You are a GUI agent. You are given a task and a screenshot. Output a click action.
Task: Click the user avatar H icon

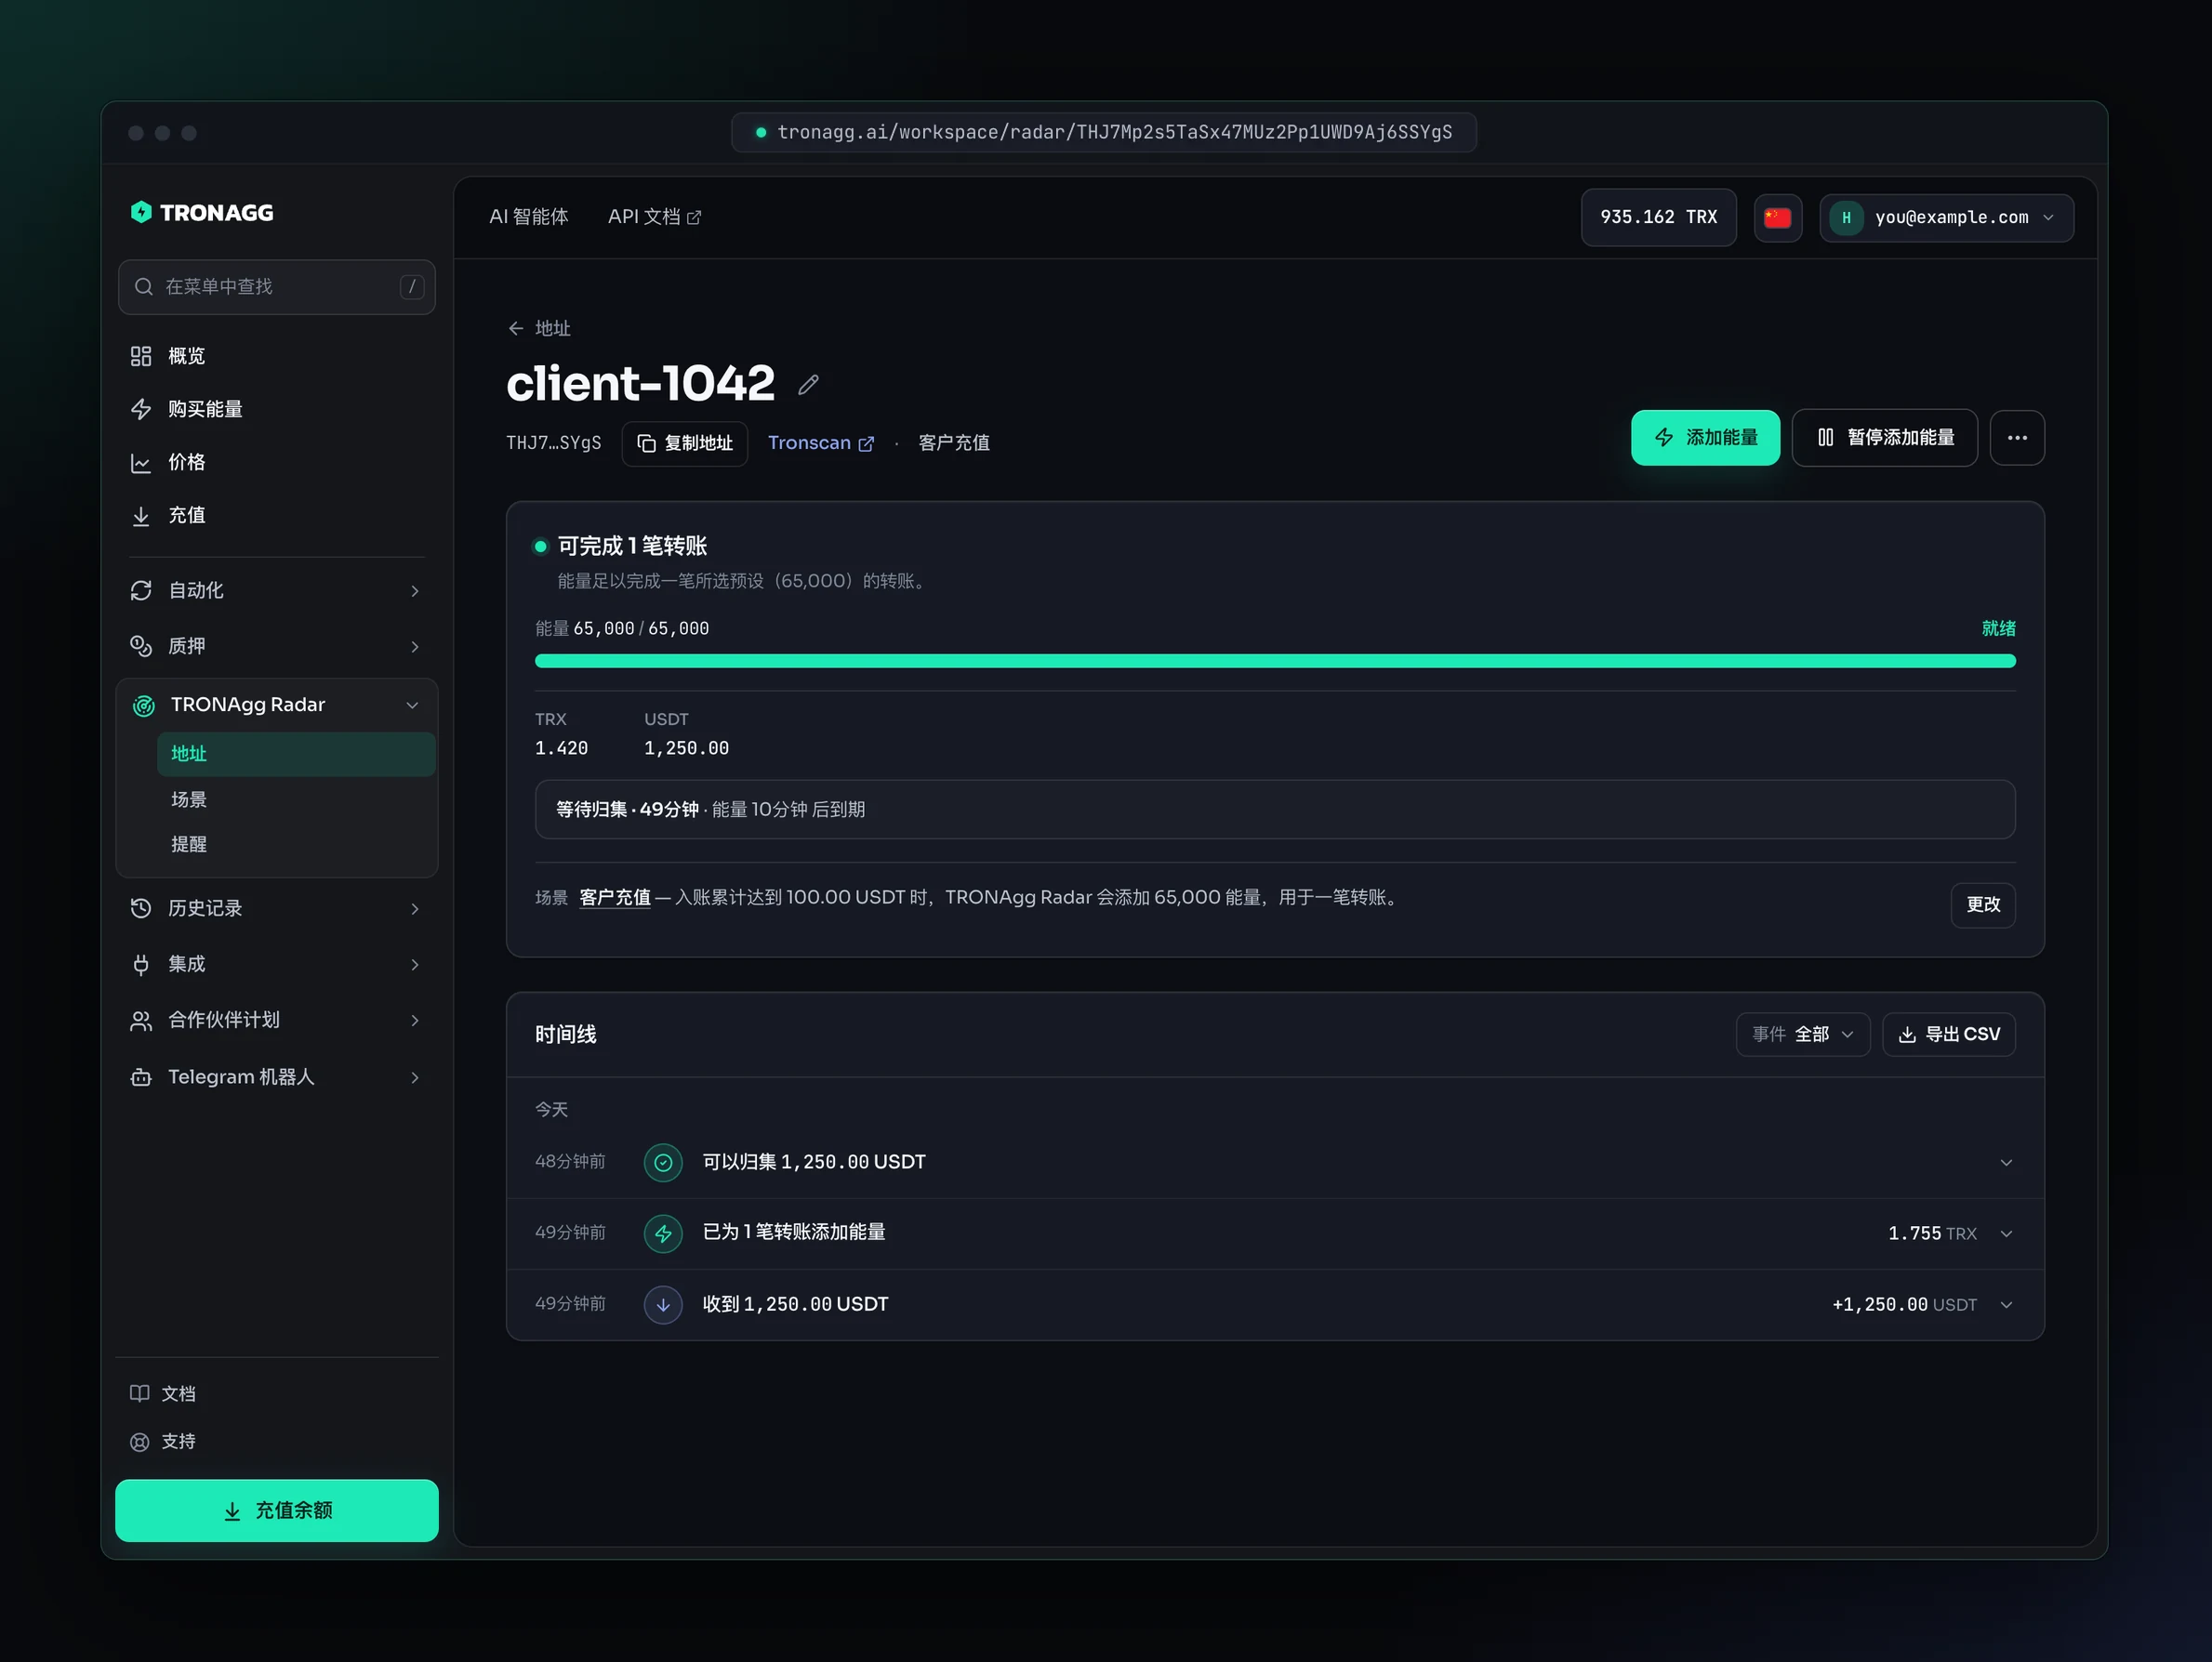pyautogui.click(x=1846, y=217)
